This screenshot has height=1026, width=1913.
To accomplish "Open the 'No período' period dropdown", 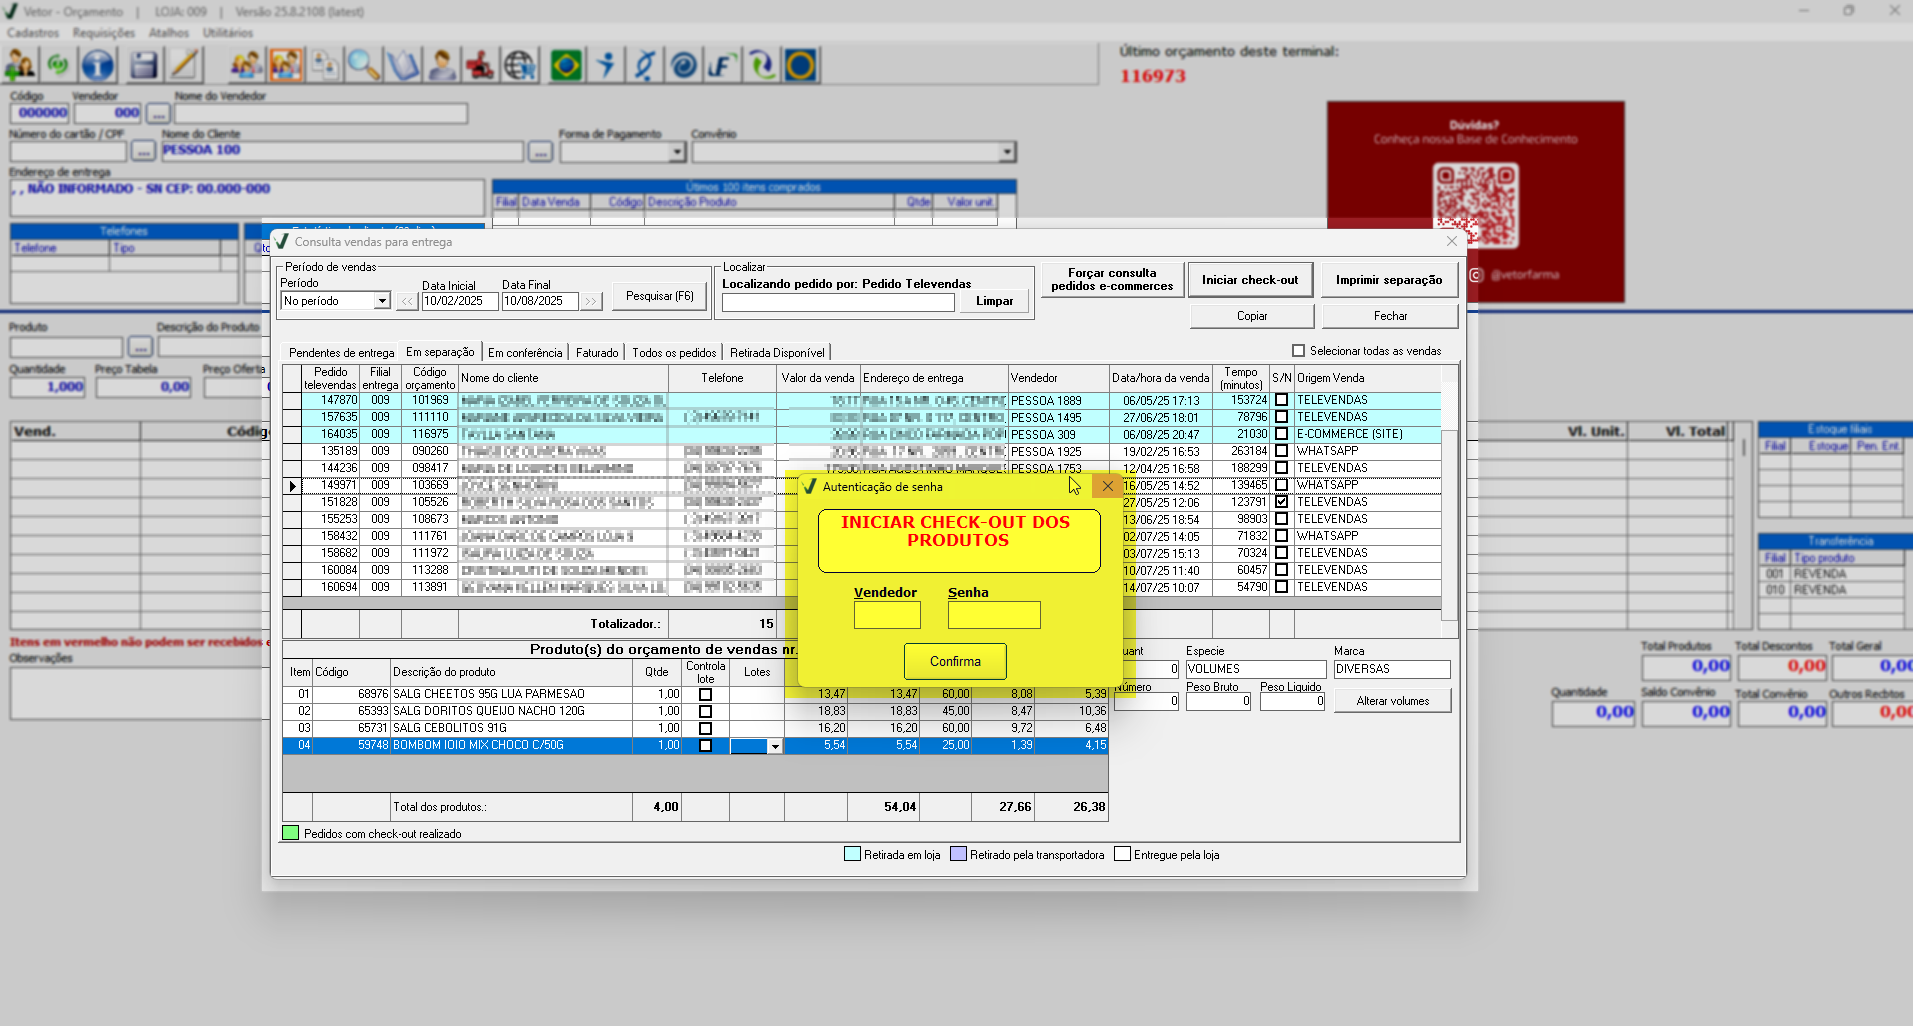I will (382, 301).
